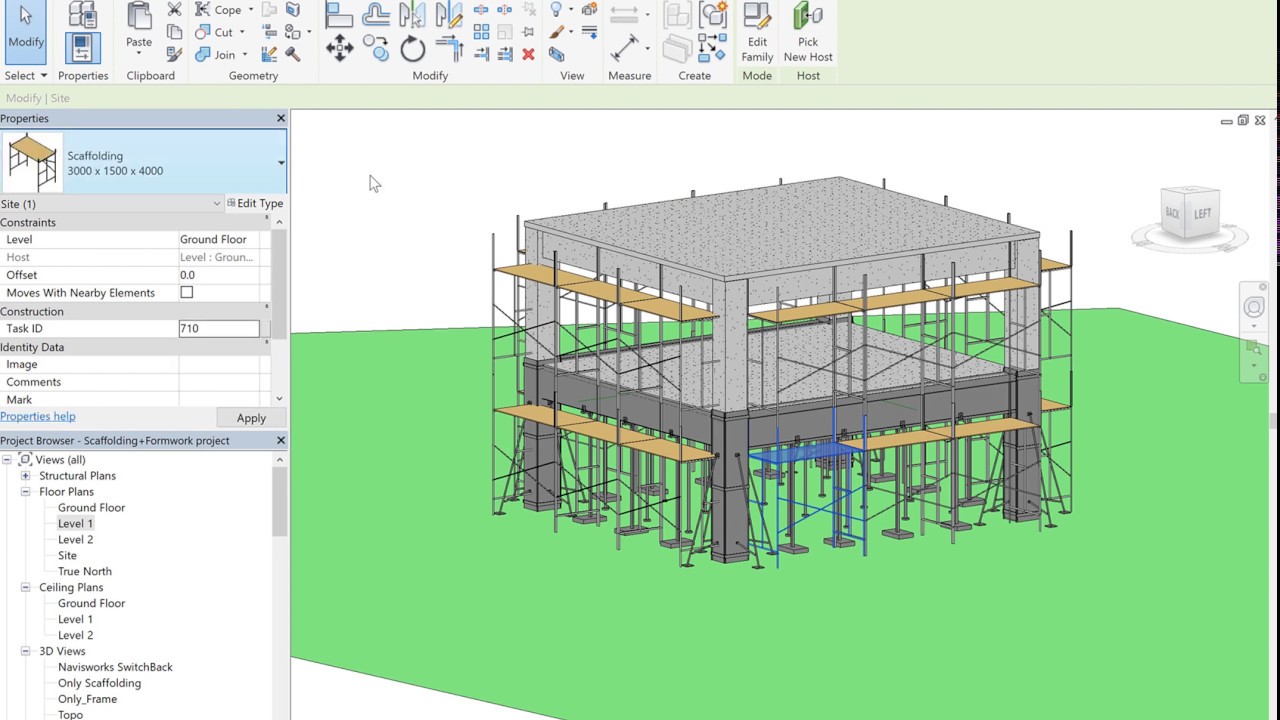Click the ViewCube in the 3D view
1280x720 pixels.
1189,213
